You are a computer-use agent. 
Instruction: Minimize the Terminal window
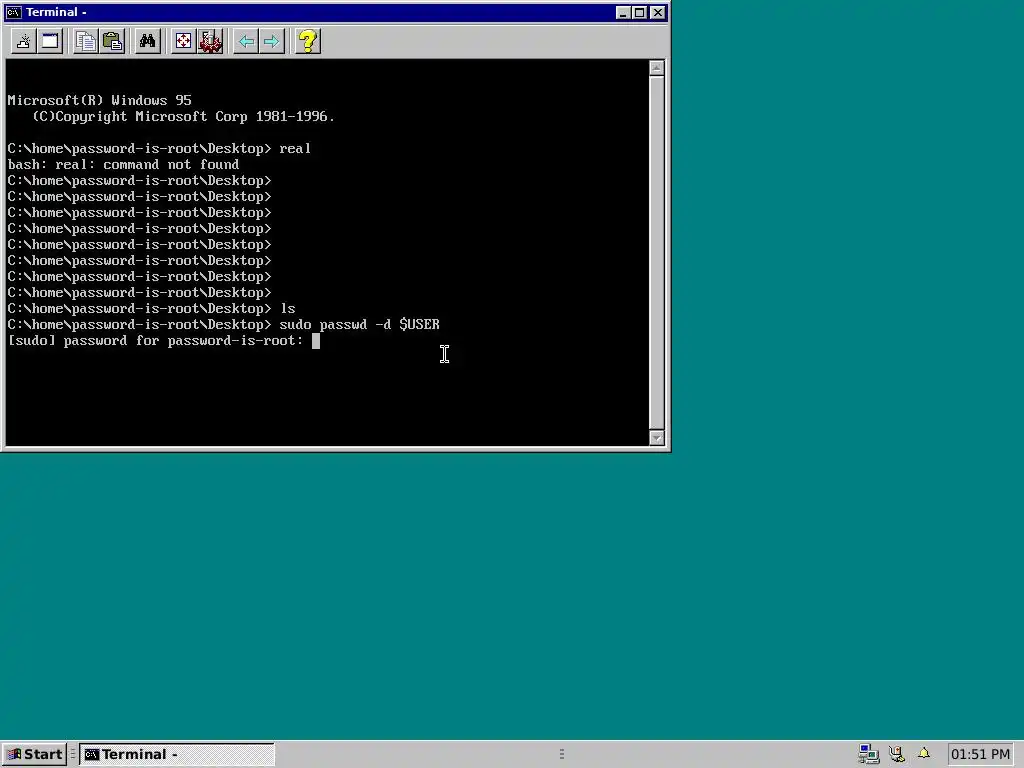623,12
